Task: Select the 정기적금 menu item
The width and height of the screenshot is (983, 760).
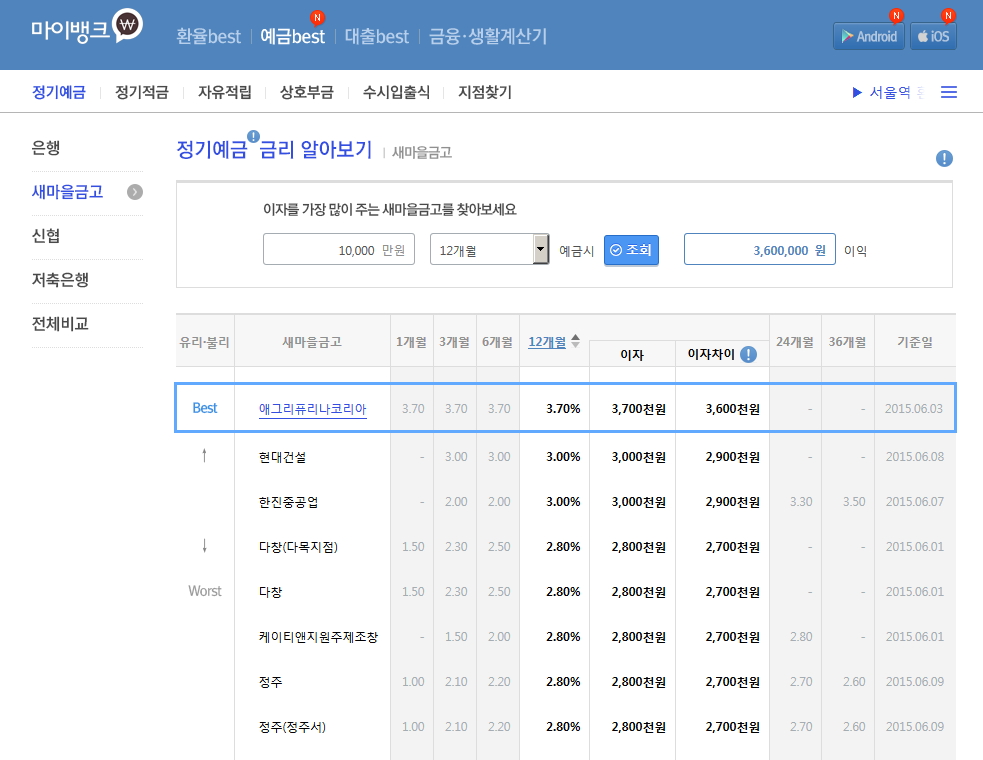Action: tap(141, 92)
